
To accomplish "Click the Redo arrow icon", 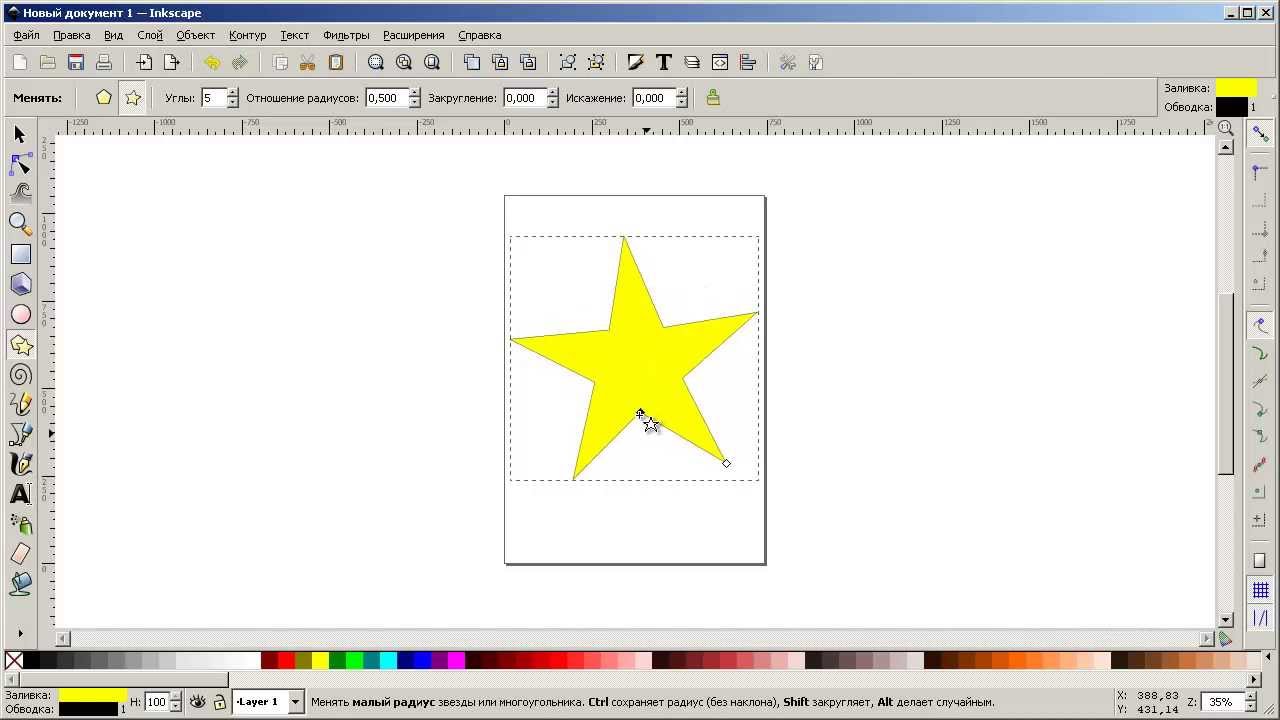I will pyautogui.click(x=240, y=62).
